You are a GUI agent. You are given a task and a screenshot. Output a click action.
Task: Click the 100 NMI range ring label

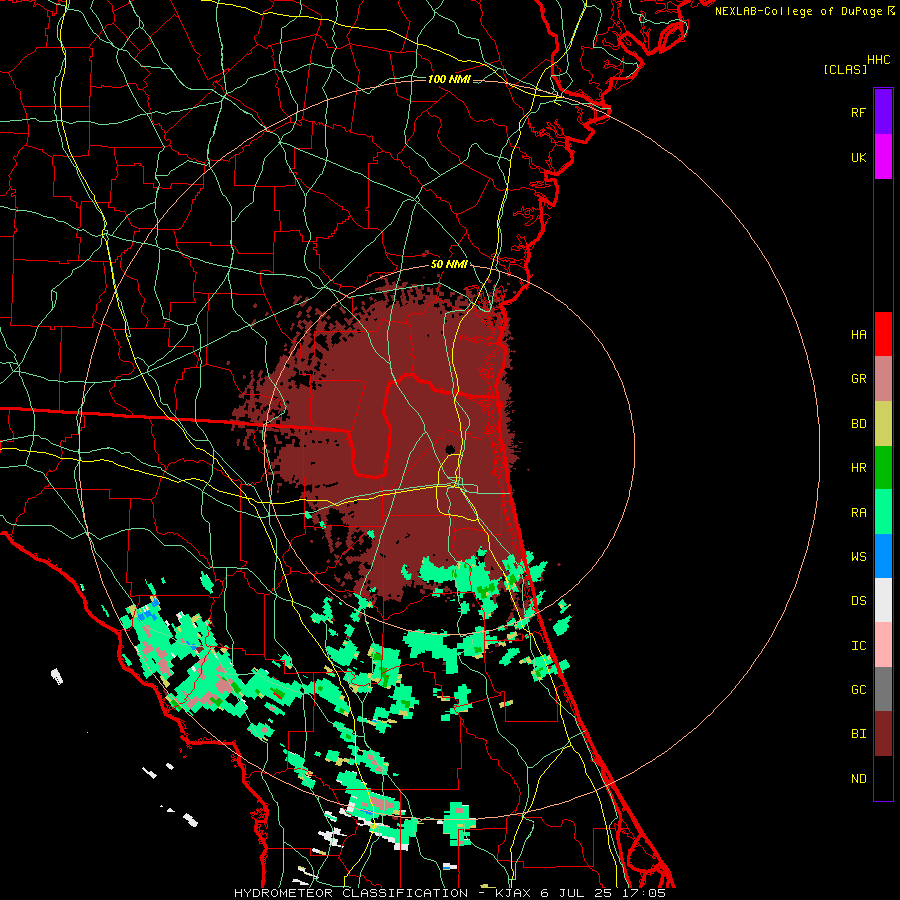pos(449,79)
